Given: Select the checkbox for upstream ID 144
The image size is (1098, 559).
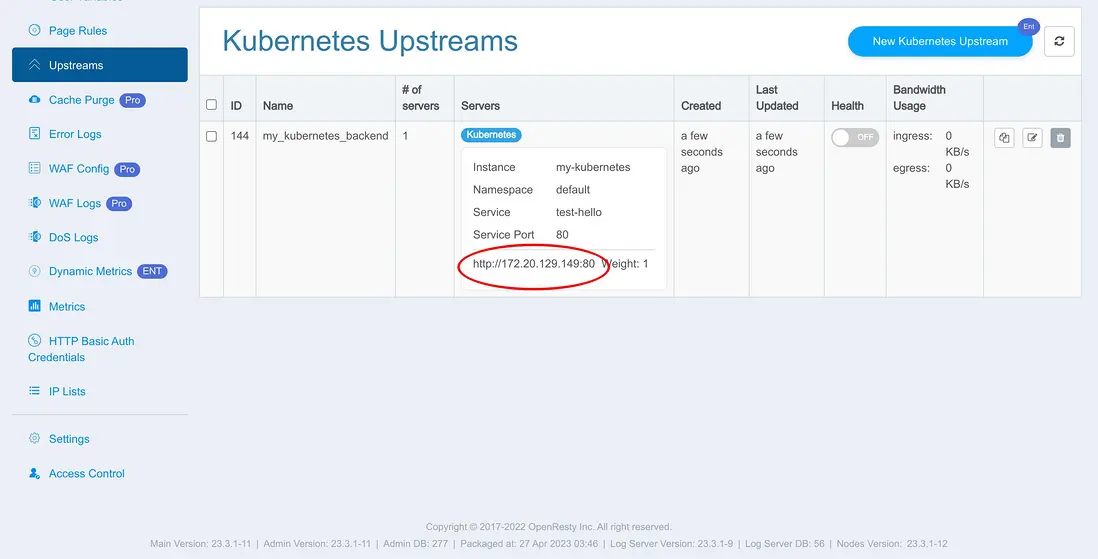Looking at the screenshot, I should [211, 137].
